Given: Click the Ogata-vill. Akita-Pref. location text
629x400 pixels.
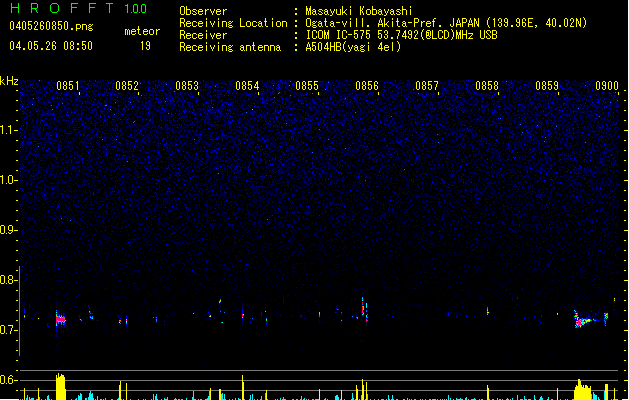Looking at the screenshot, I should coord(446,23).
